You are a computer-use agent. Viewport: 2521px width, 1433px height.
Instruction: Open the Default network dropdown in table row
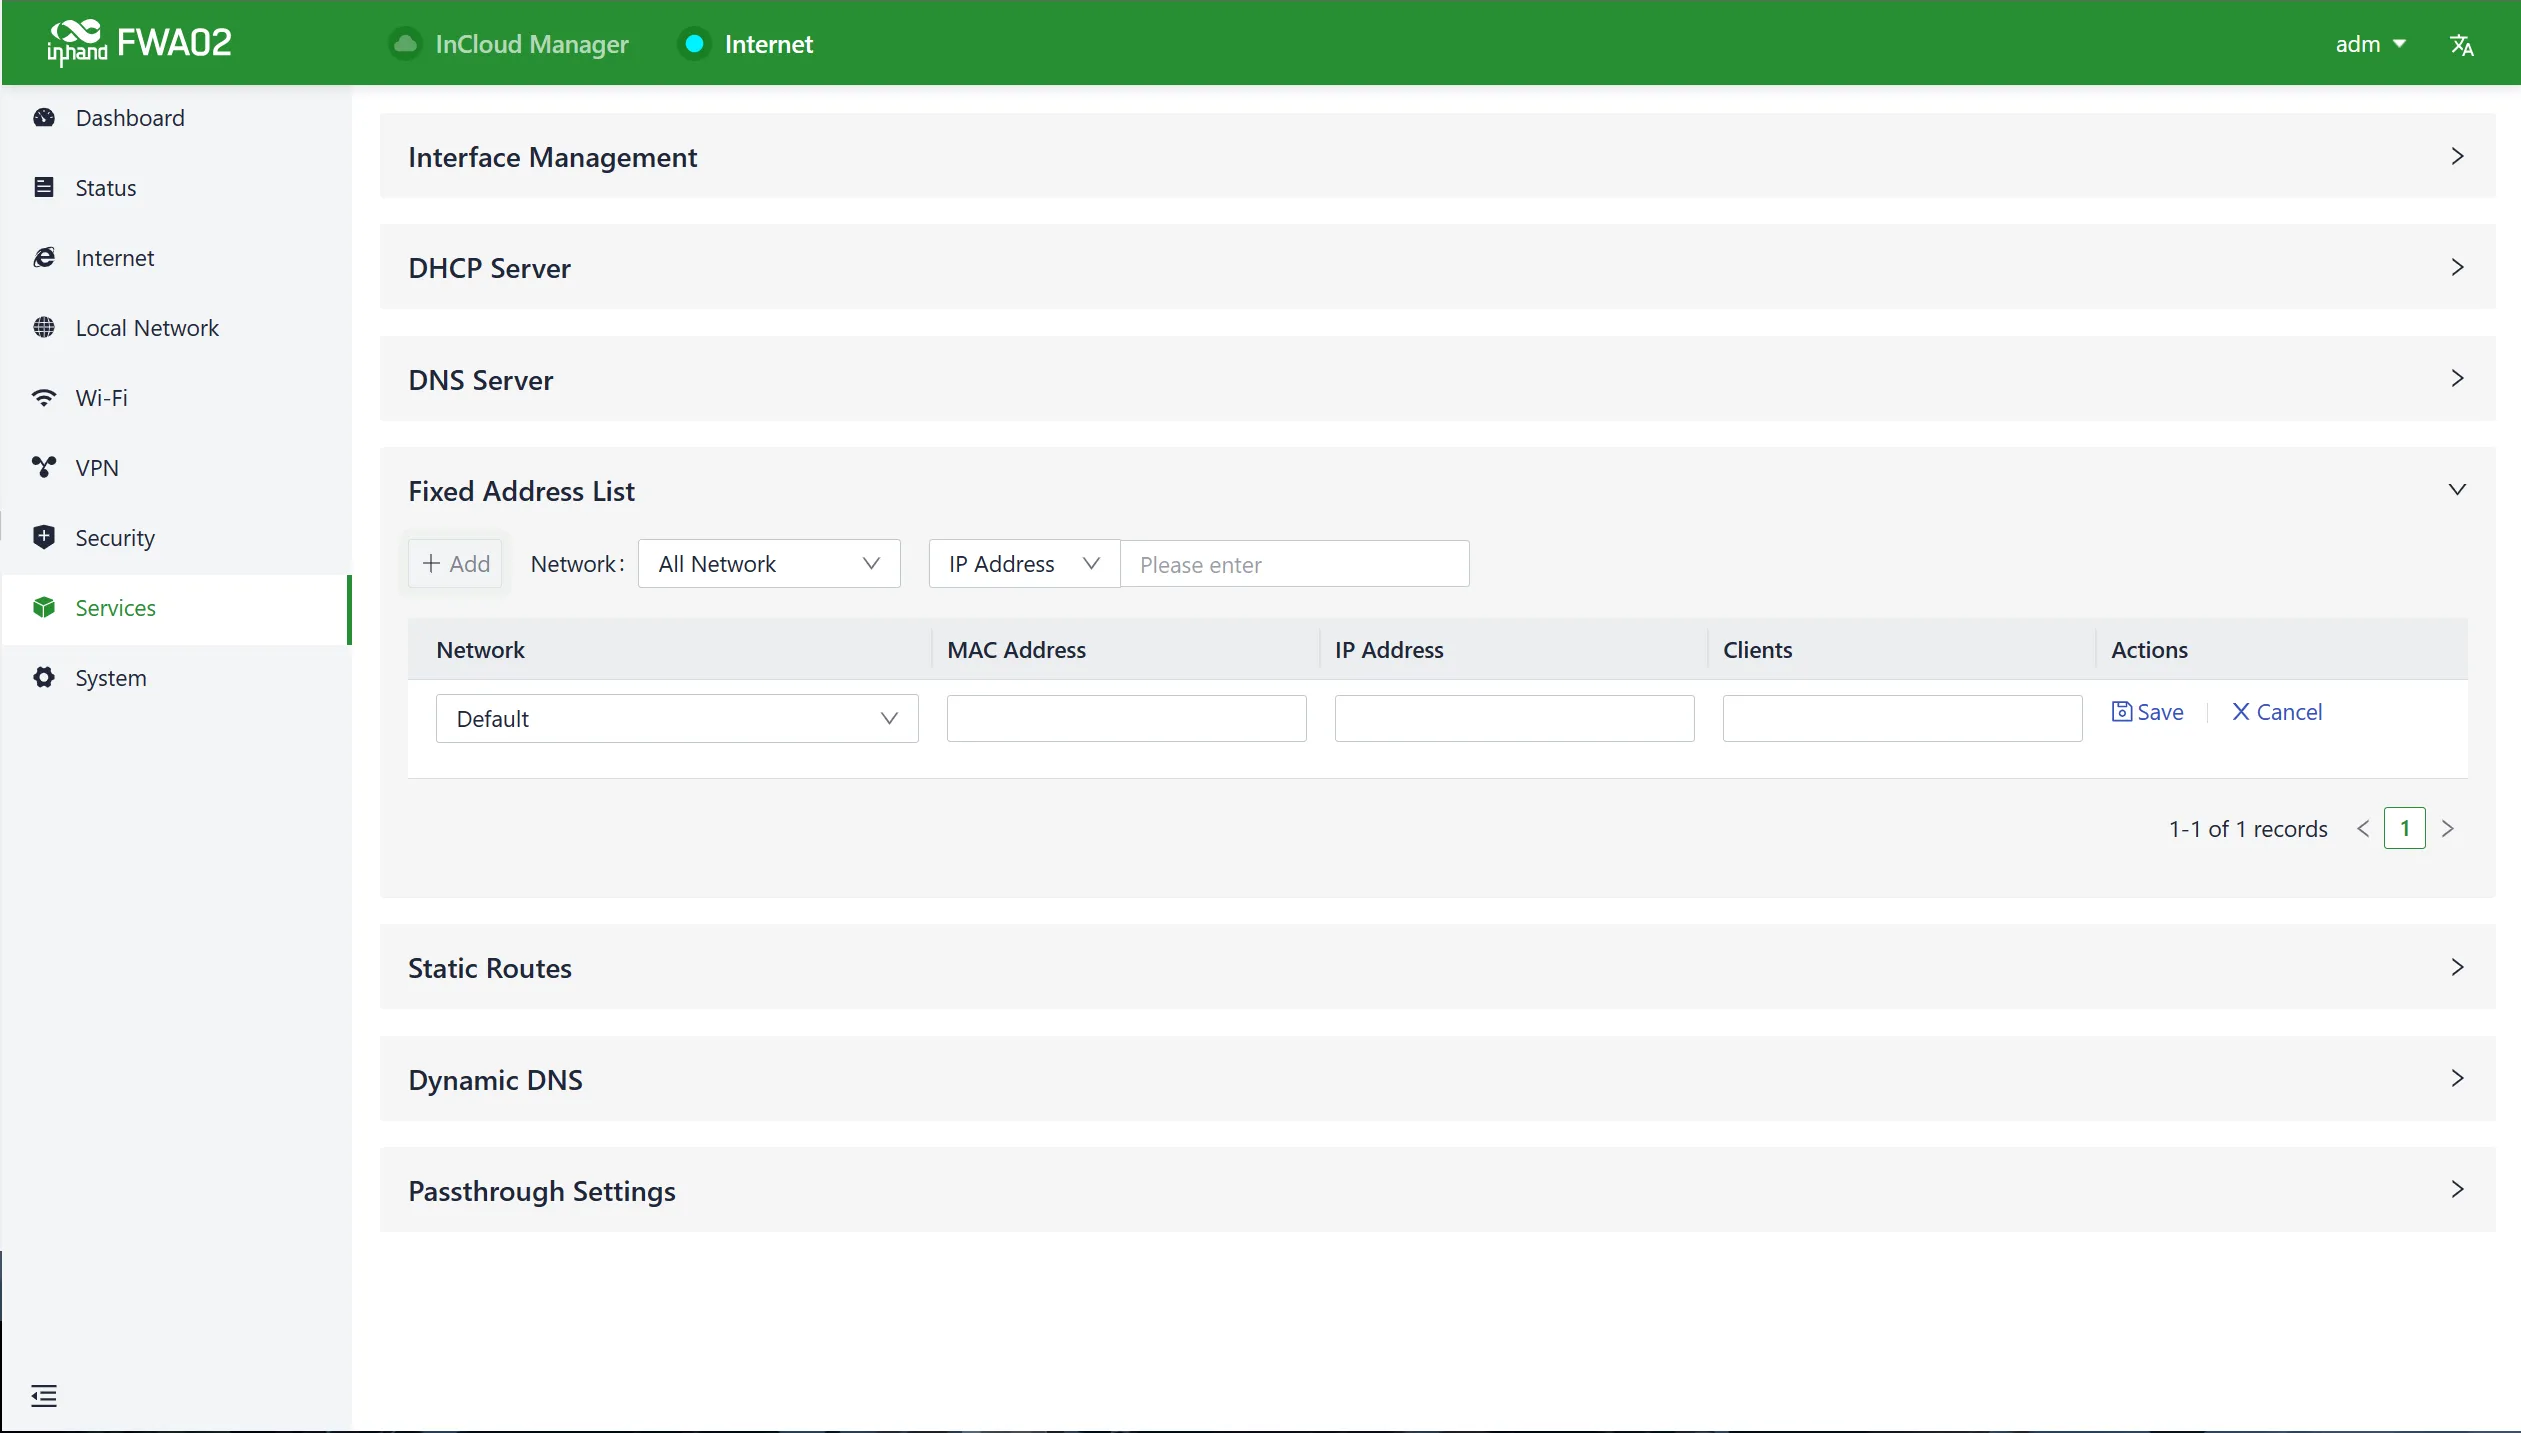pyautogui.click(x=677, y=719)
